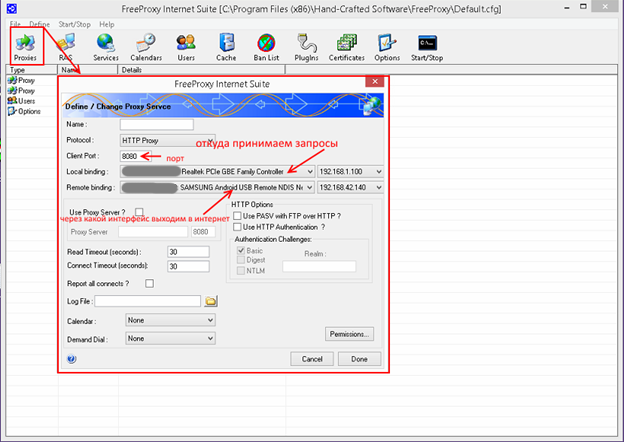This screenshot has width=624, height=442.
Task: Maximize the FreeProxy main window
Action: pyautogui.click(x=583, y=7)
